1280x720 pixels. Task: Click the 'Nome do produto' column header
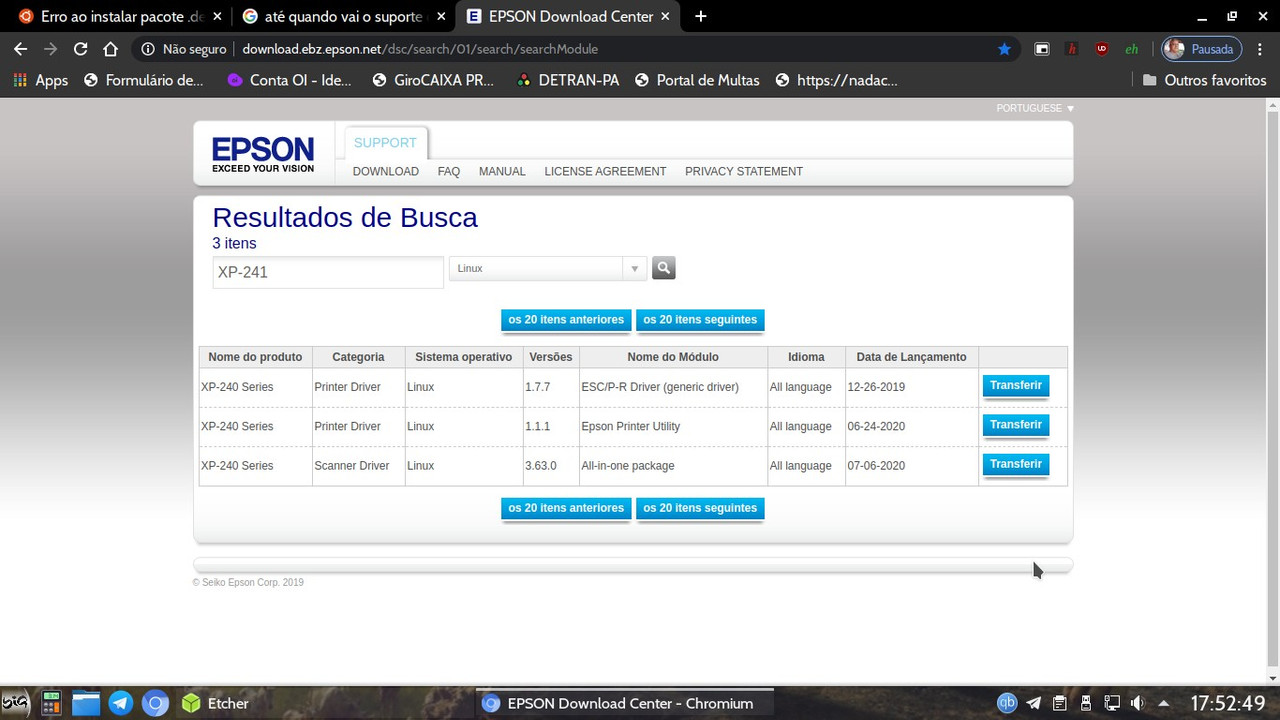coord(255,357)
